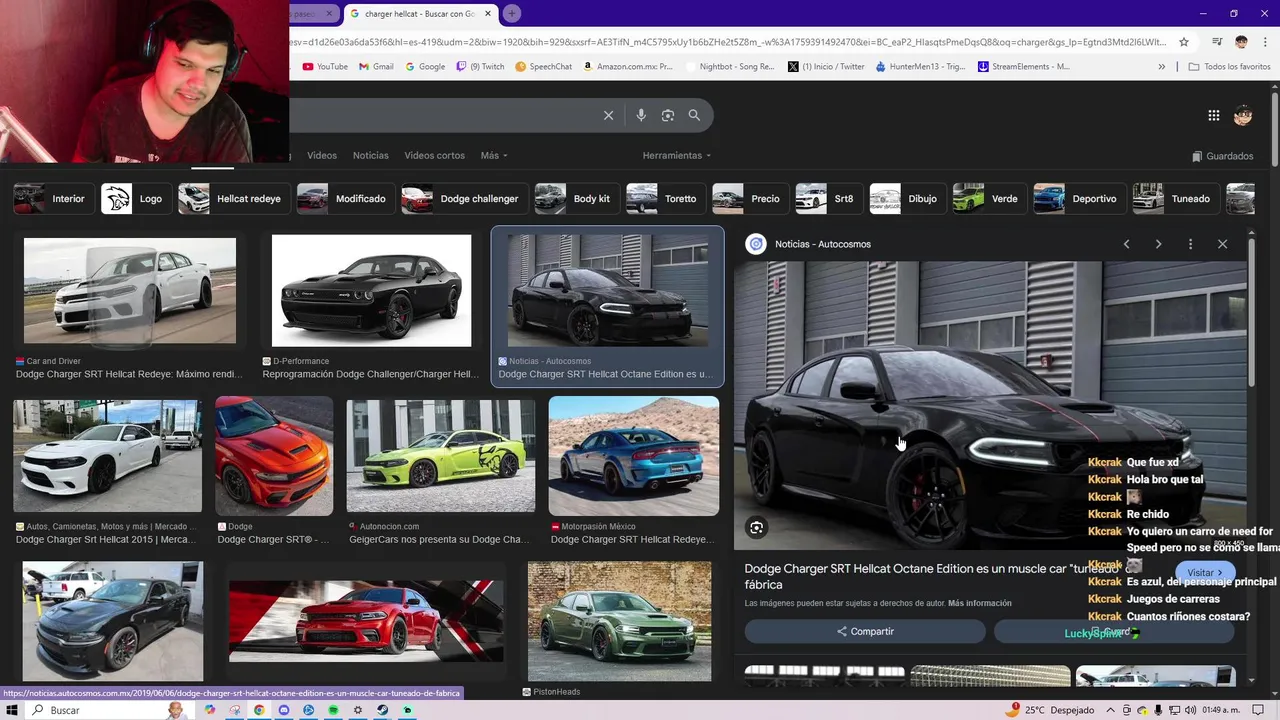Filter images by Interior chip

53,199
